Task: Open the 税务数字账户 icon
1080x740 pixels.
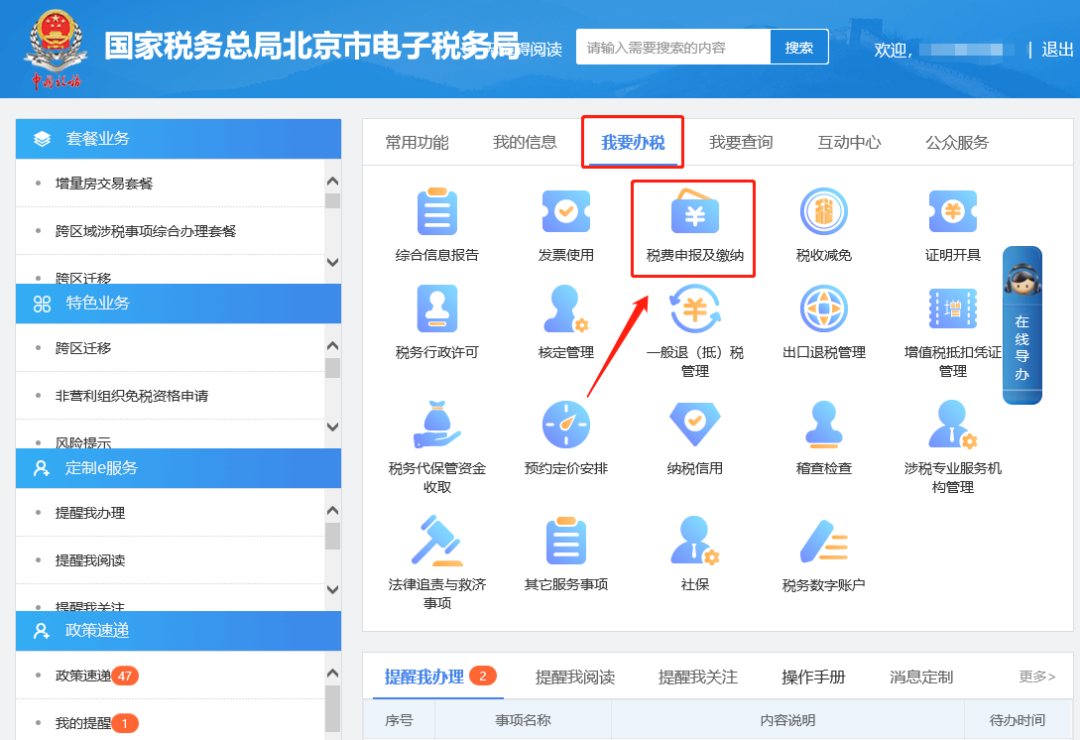Action: tap(824, 541)
